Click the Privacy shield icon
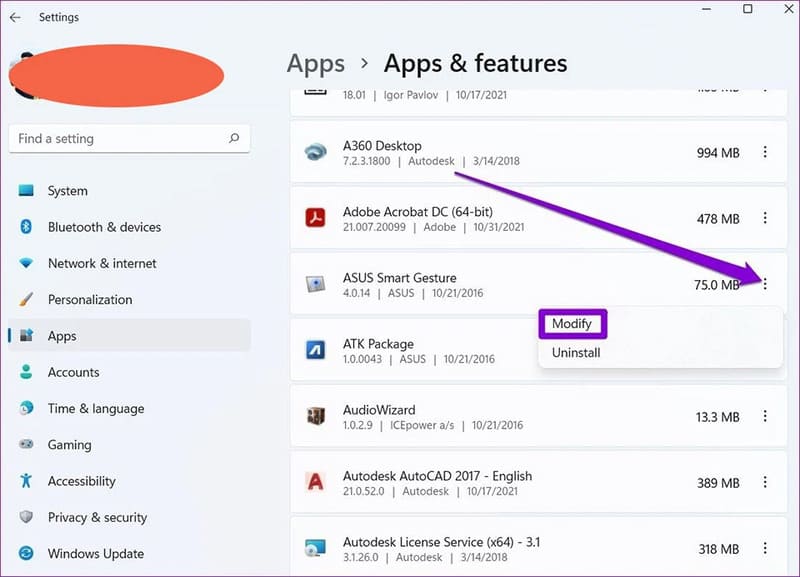Screen dimensions: 800x577 pos(26,517)
